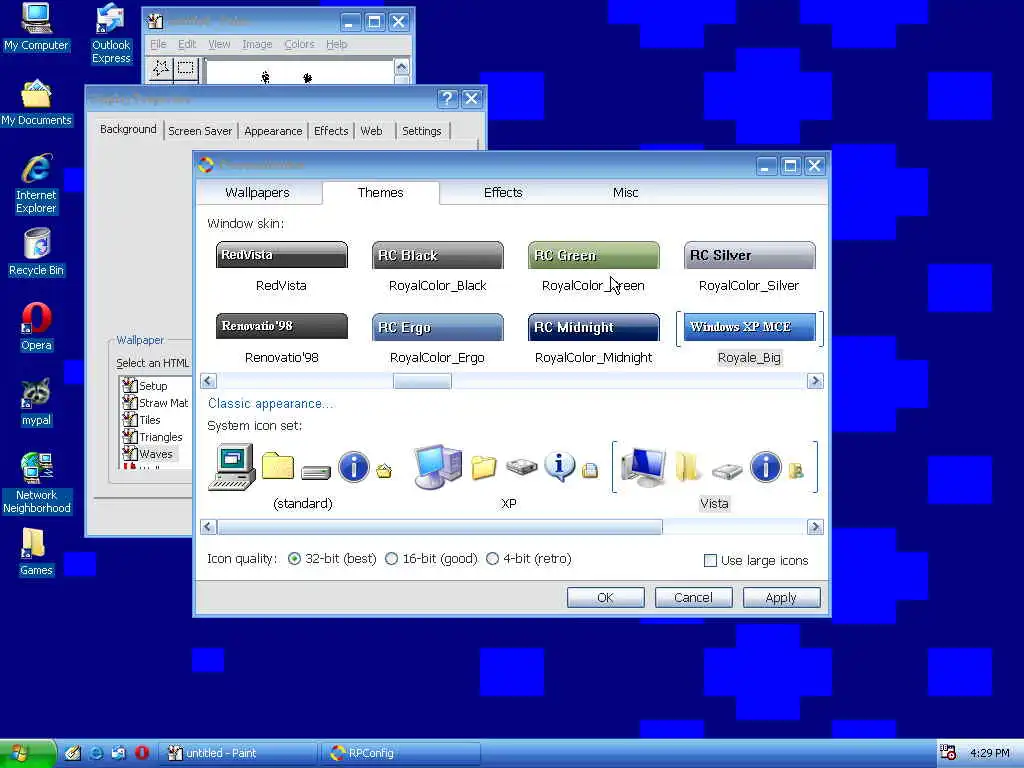This screenshot has width=1024, height=768.
Task: Open Paint Colors menu
Action: pos(299,44)
